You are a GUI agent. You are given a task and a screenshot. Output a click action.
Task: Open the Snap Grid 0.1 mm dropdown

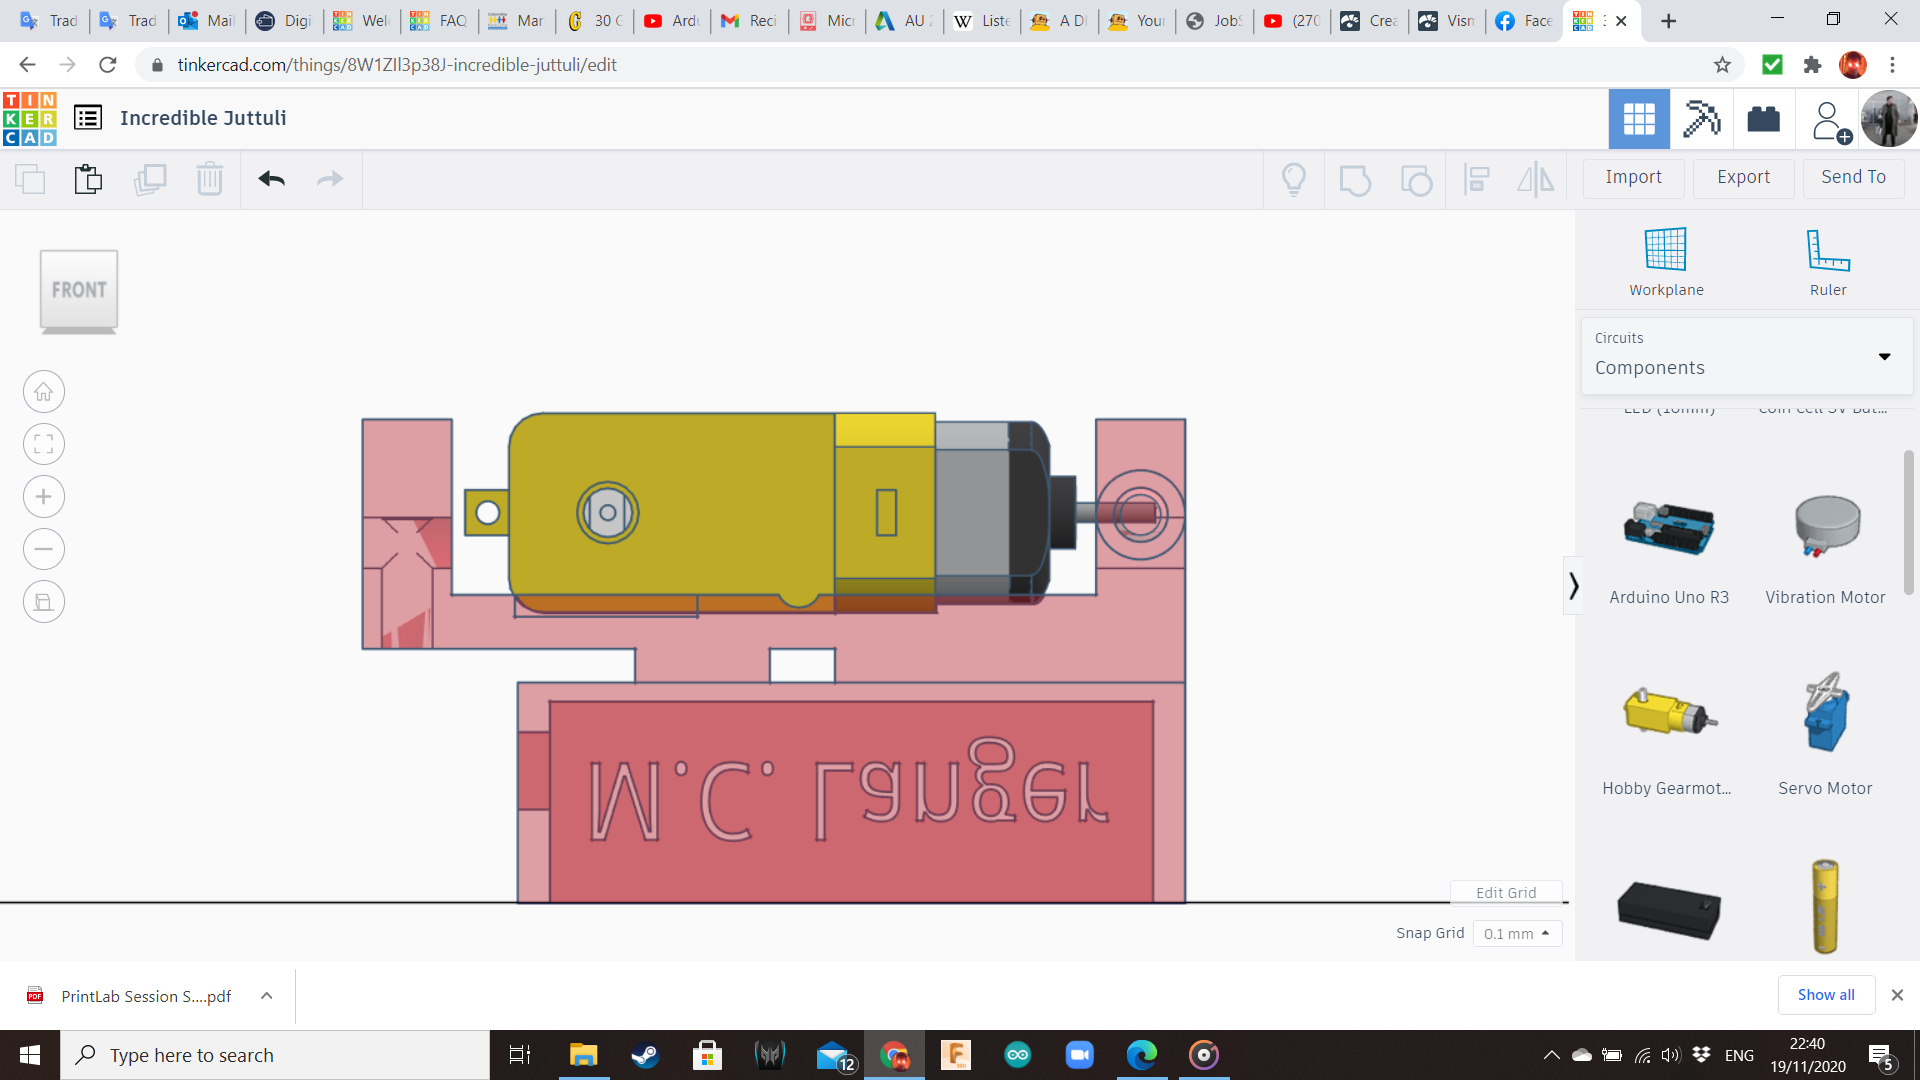tap(1516, 933)
